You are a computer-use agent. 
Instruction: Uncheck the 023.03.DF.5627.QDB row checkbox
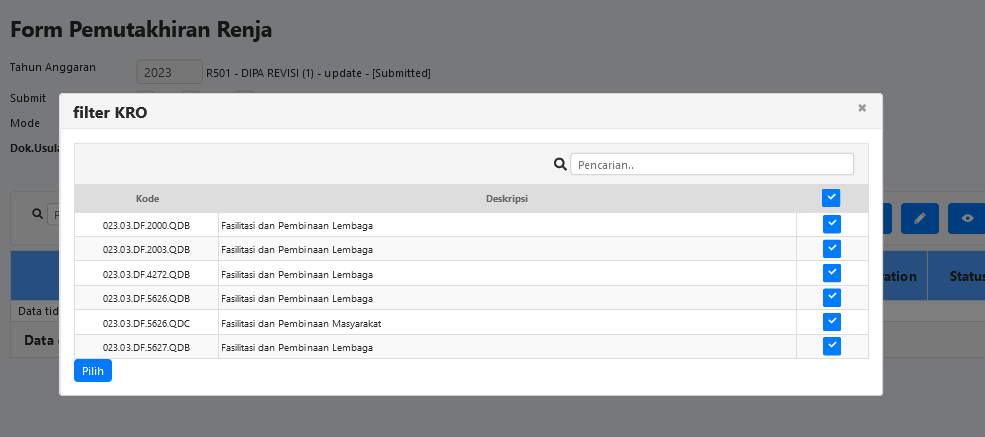click(x=831, y=346)
